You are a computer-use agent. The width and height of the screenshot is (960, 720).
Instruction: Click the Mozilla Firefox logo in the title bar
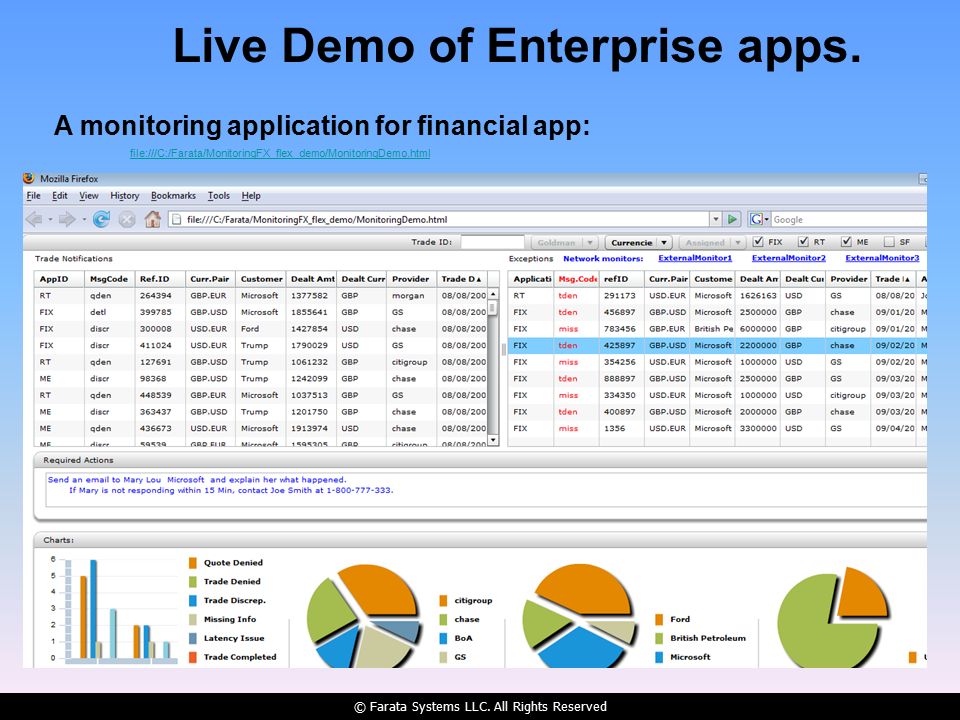[29, 178]
